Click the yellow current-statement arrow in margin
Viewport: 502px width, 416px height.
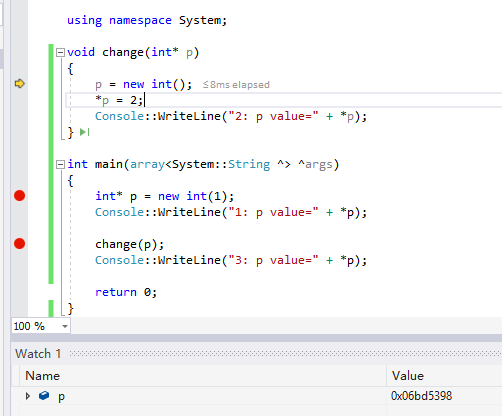20,84
